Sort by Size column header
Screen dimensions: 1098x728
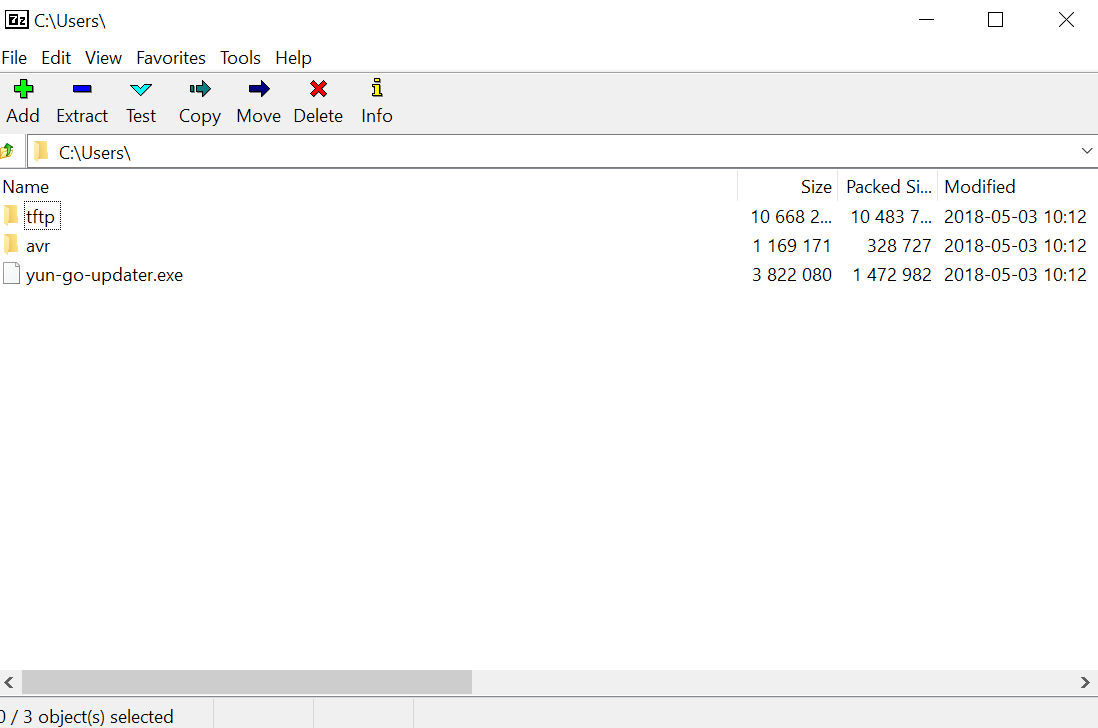[815, 187]
